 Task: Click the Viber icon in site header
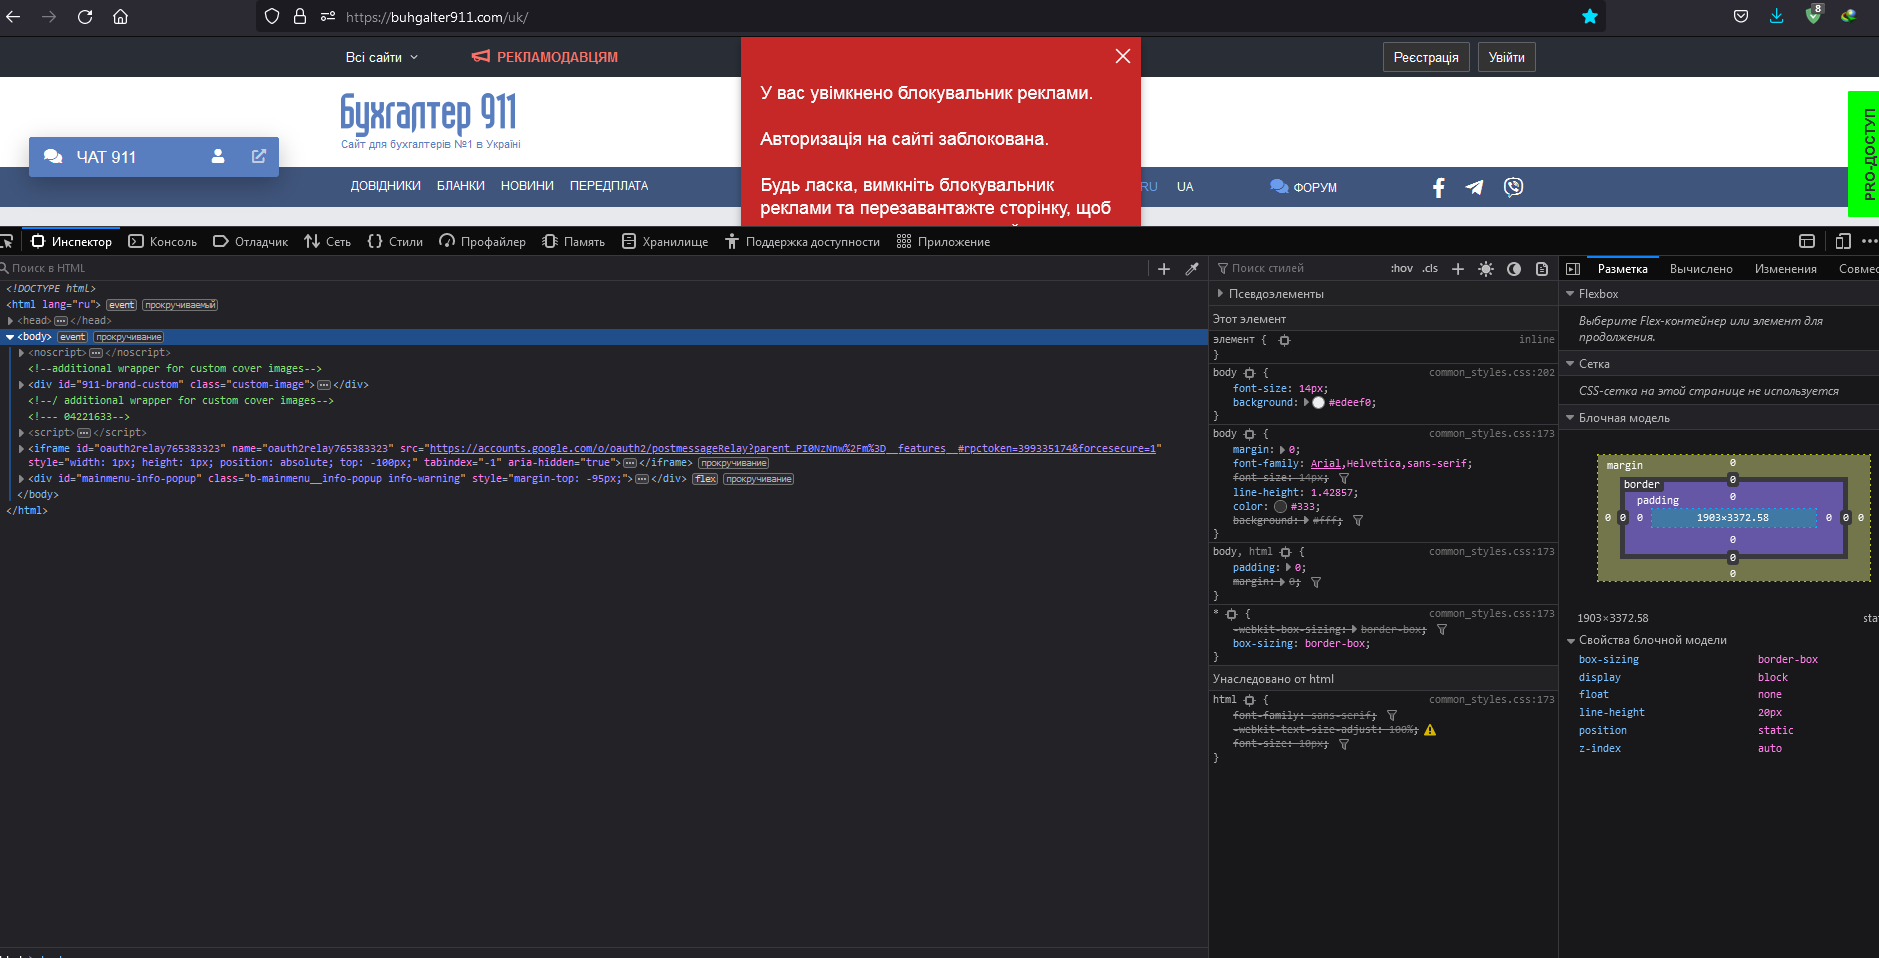click(x=1514, y=187)
